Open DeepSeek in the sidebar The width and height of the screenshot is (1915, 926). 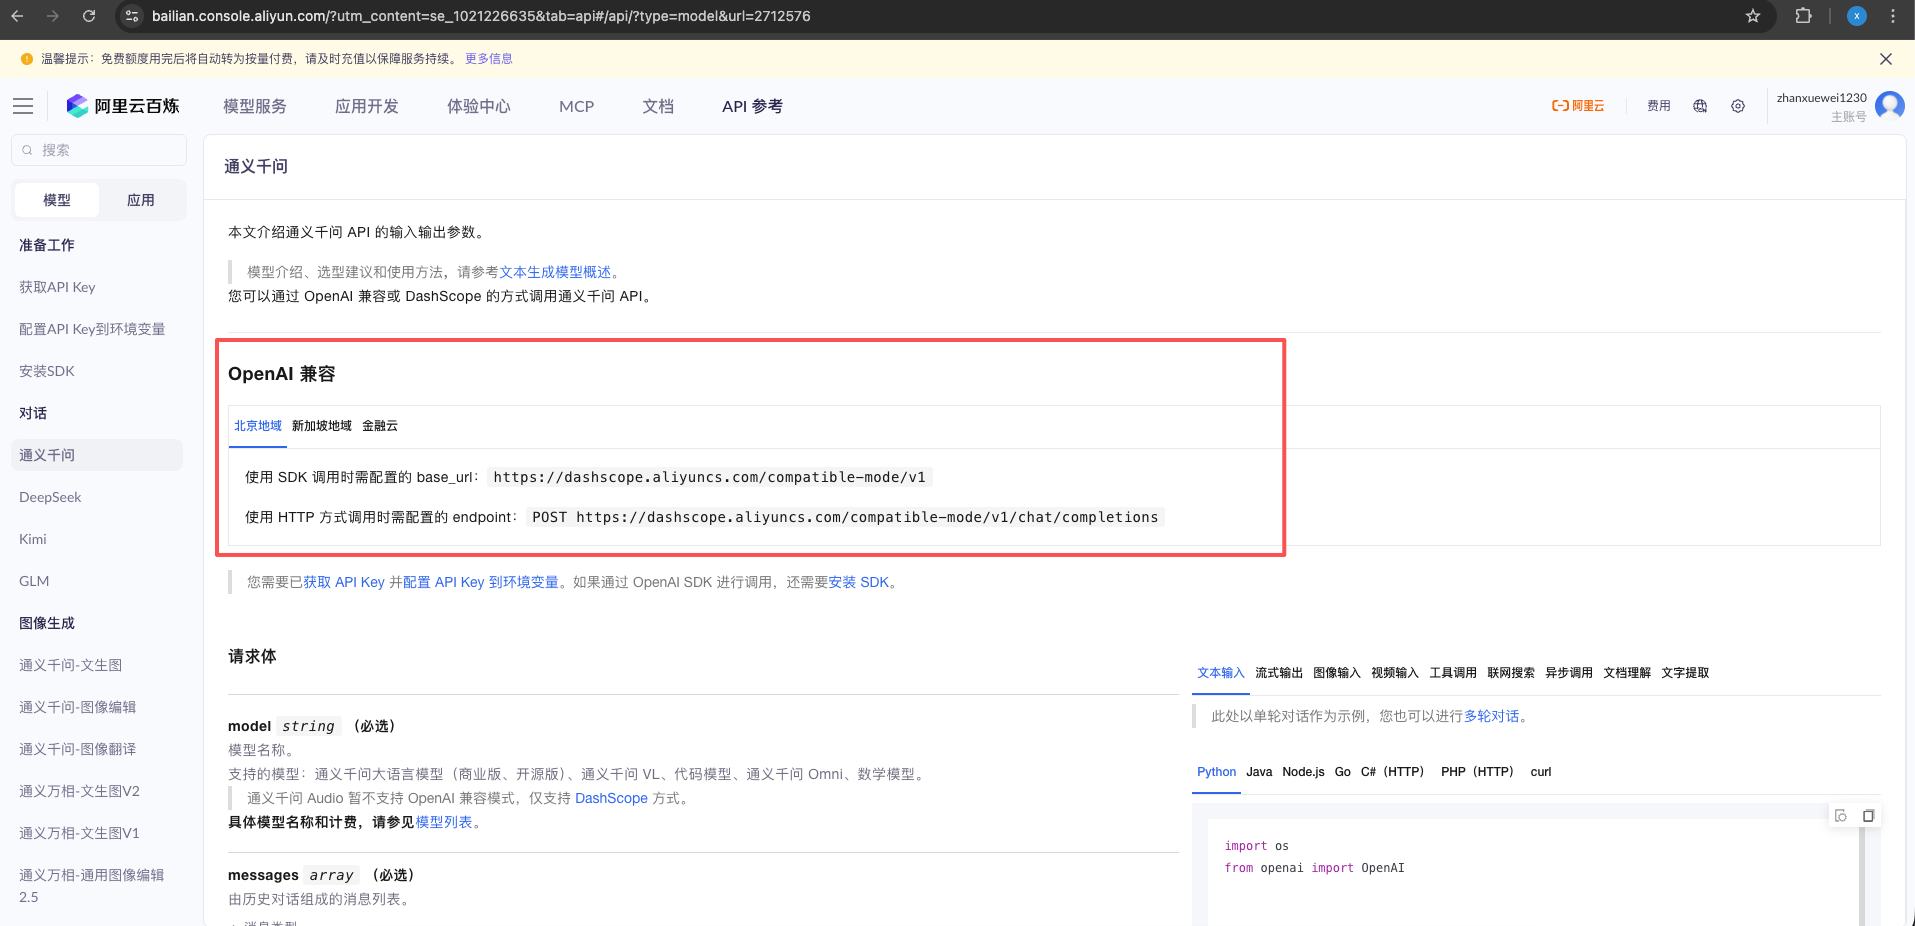click(x=50, y=497)
